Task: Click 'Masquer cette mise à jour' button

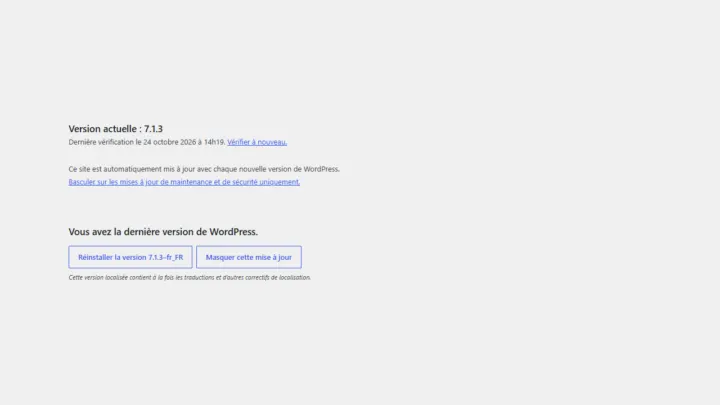Action: coord(248,257)
